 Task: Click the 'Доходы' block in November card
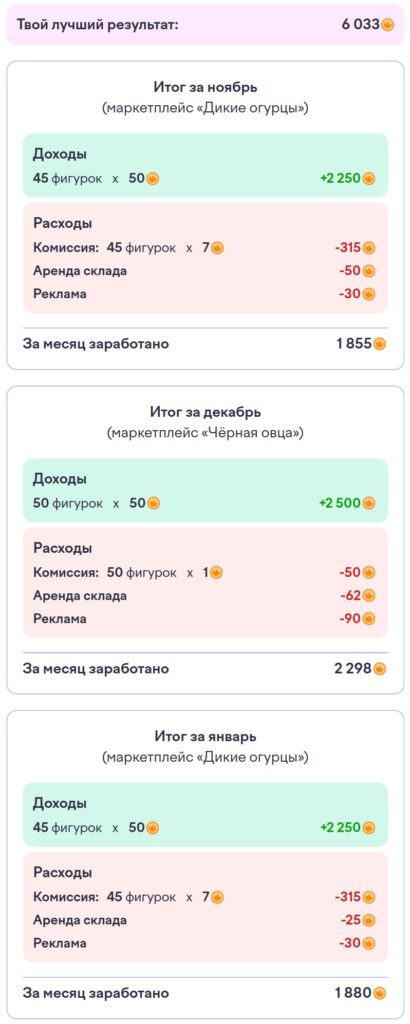pyautogui.click(x=205, y=165)
